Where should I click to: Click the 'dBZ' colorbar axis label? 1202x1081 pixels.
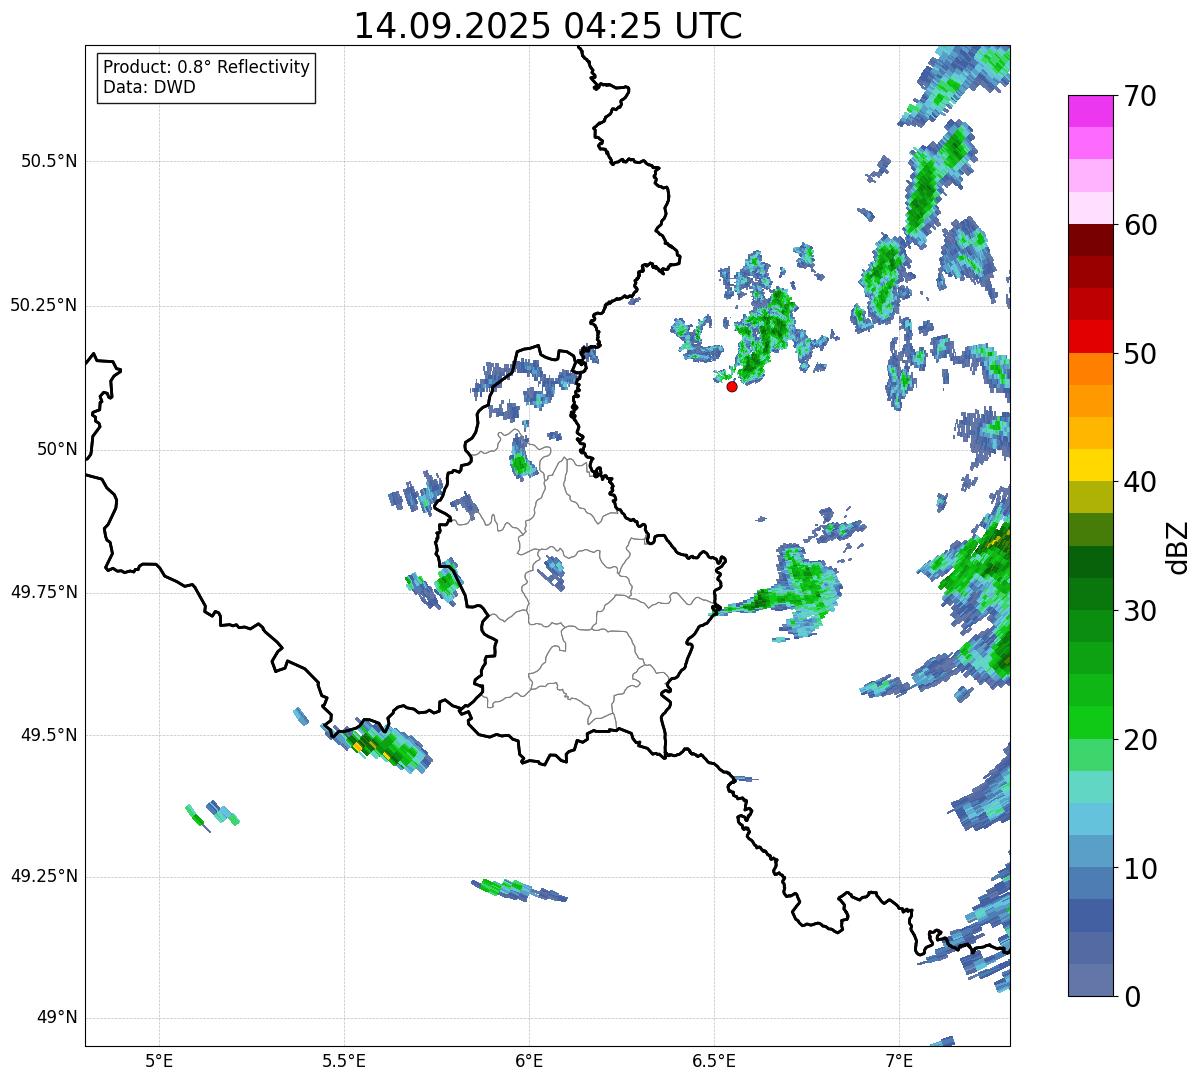1179,546
